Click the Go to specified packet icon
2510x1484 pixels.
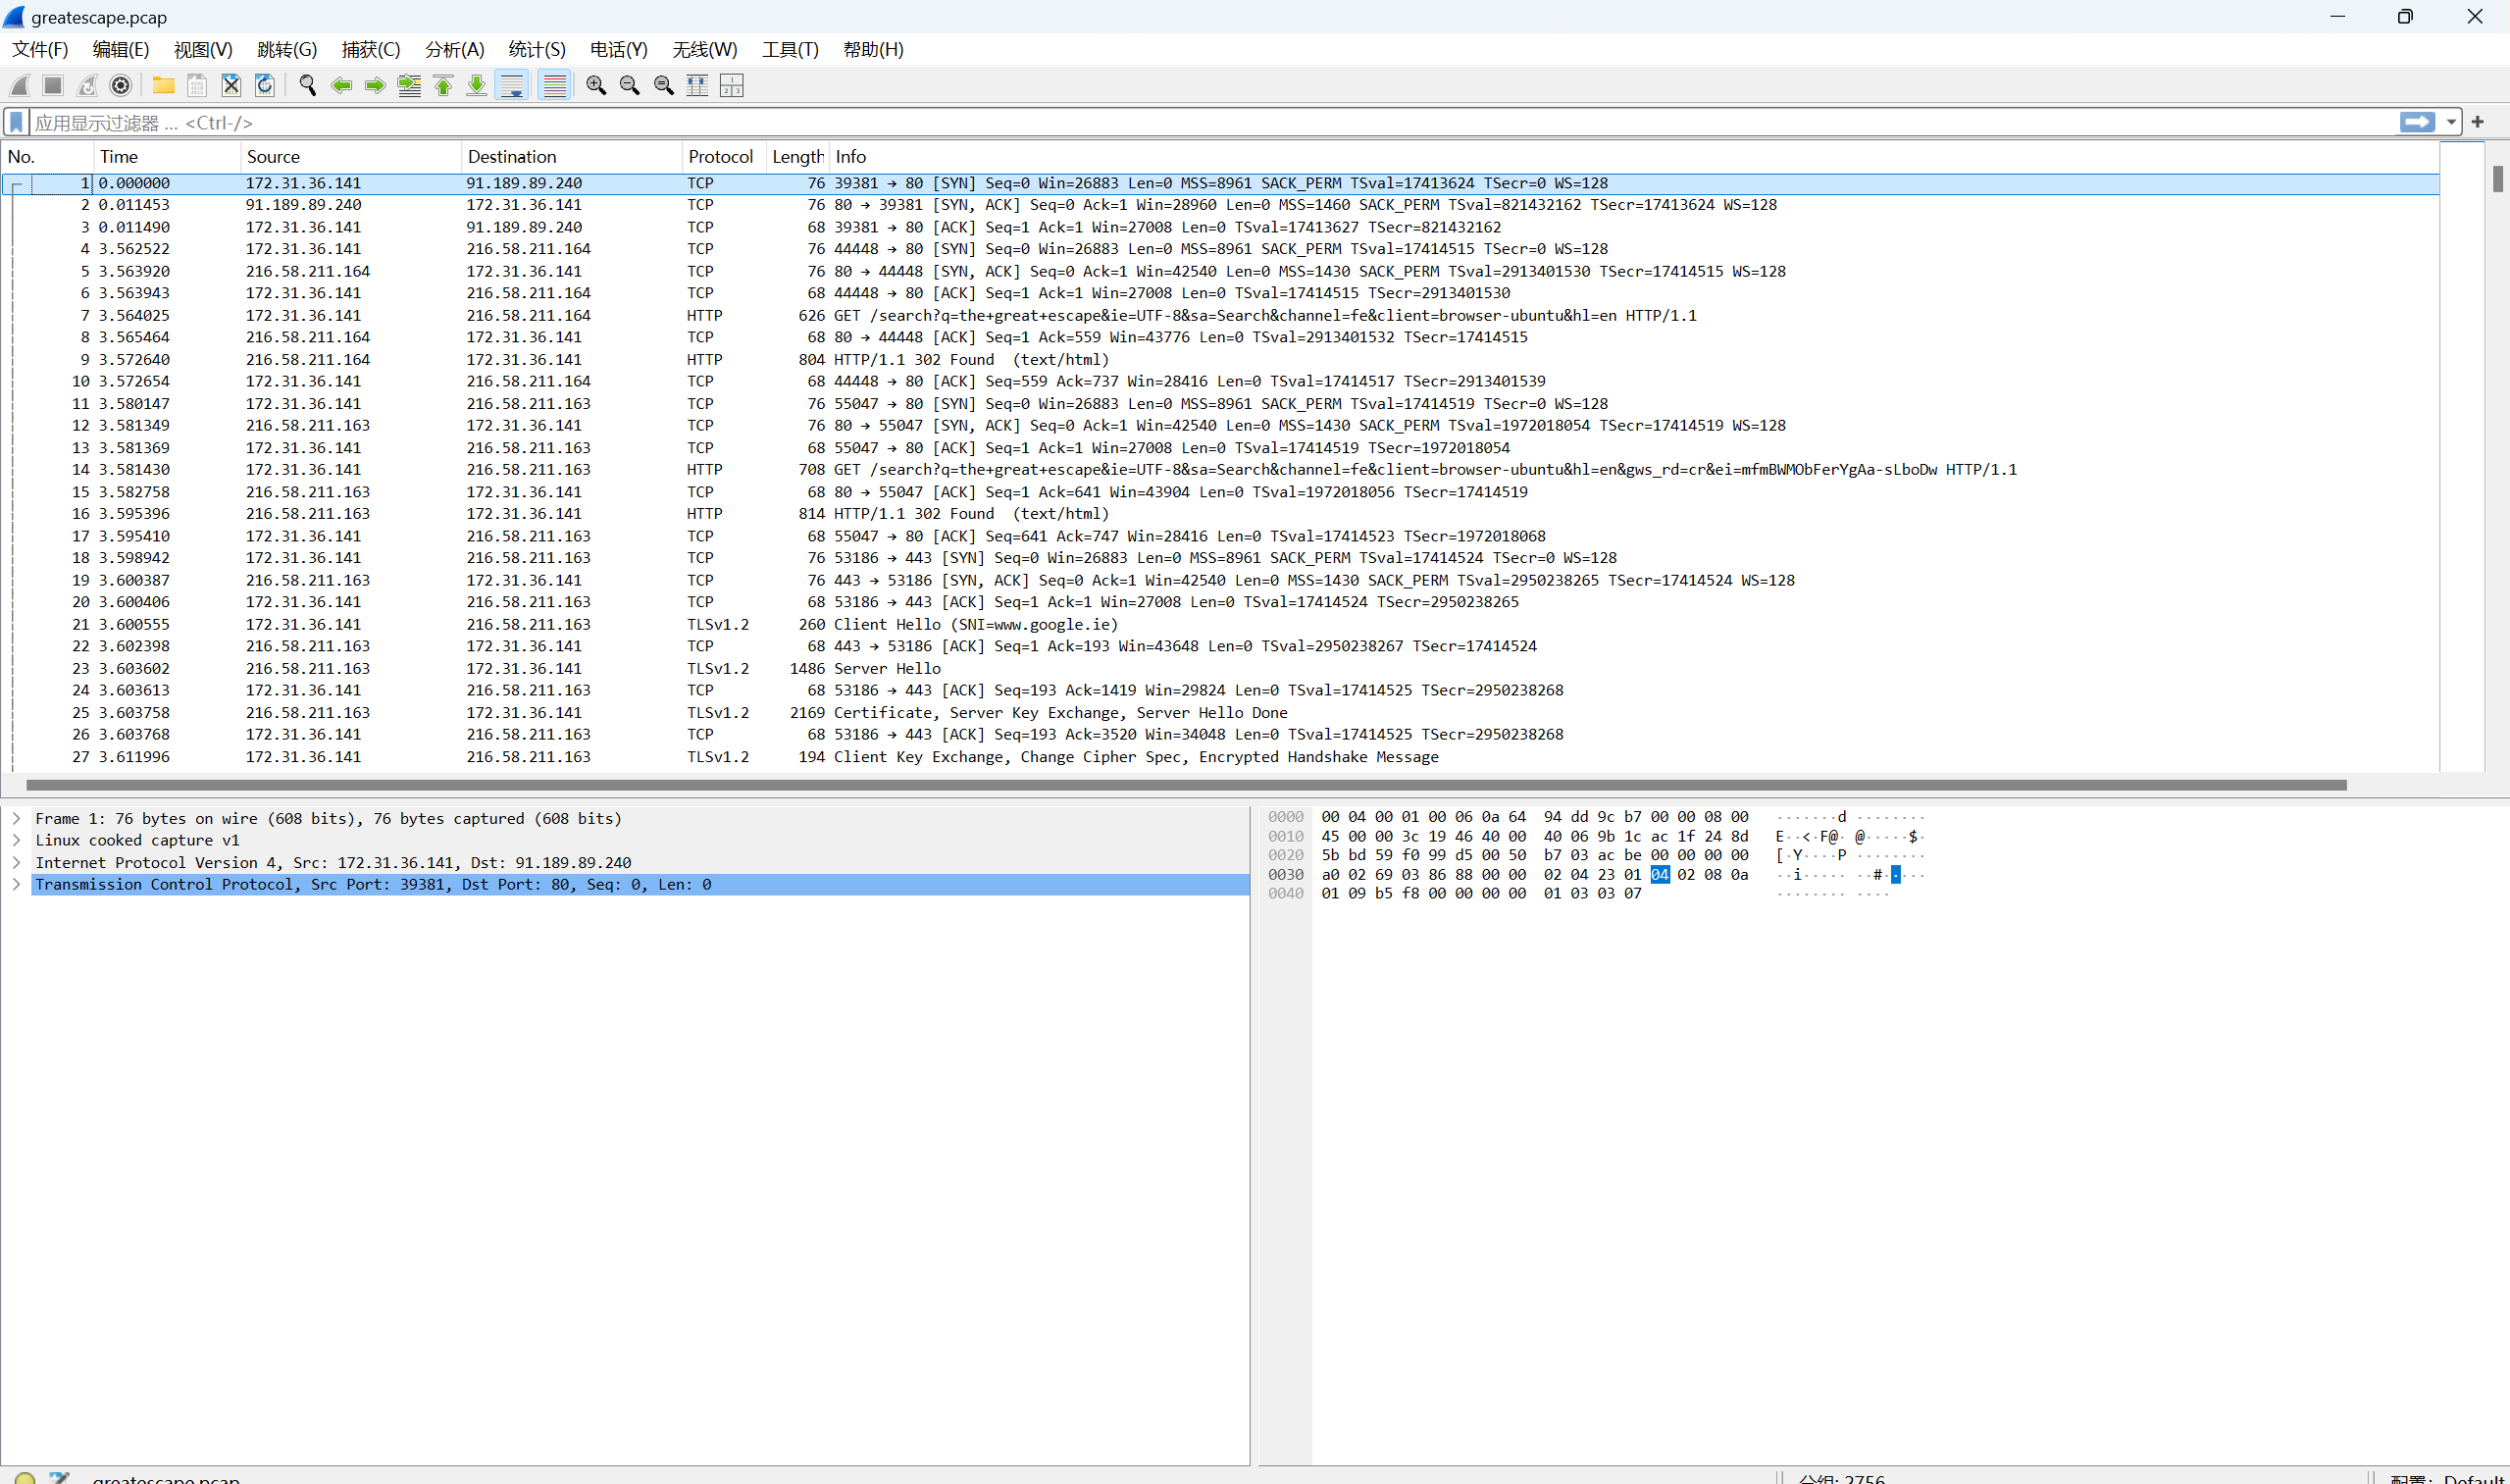[x=409, y=86]
